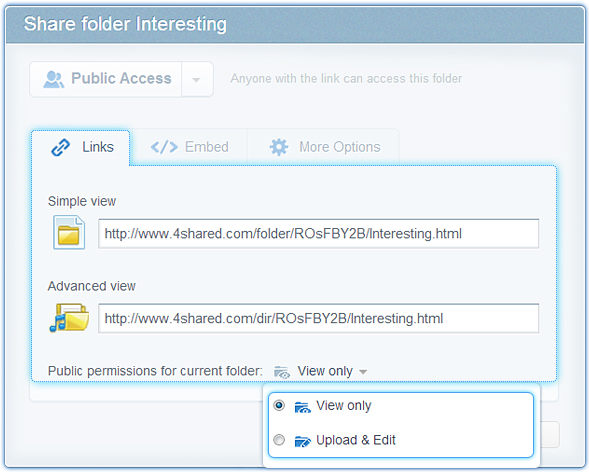Switch to the Embed tab

pyautogui.click(x=189, y=147)
